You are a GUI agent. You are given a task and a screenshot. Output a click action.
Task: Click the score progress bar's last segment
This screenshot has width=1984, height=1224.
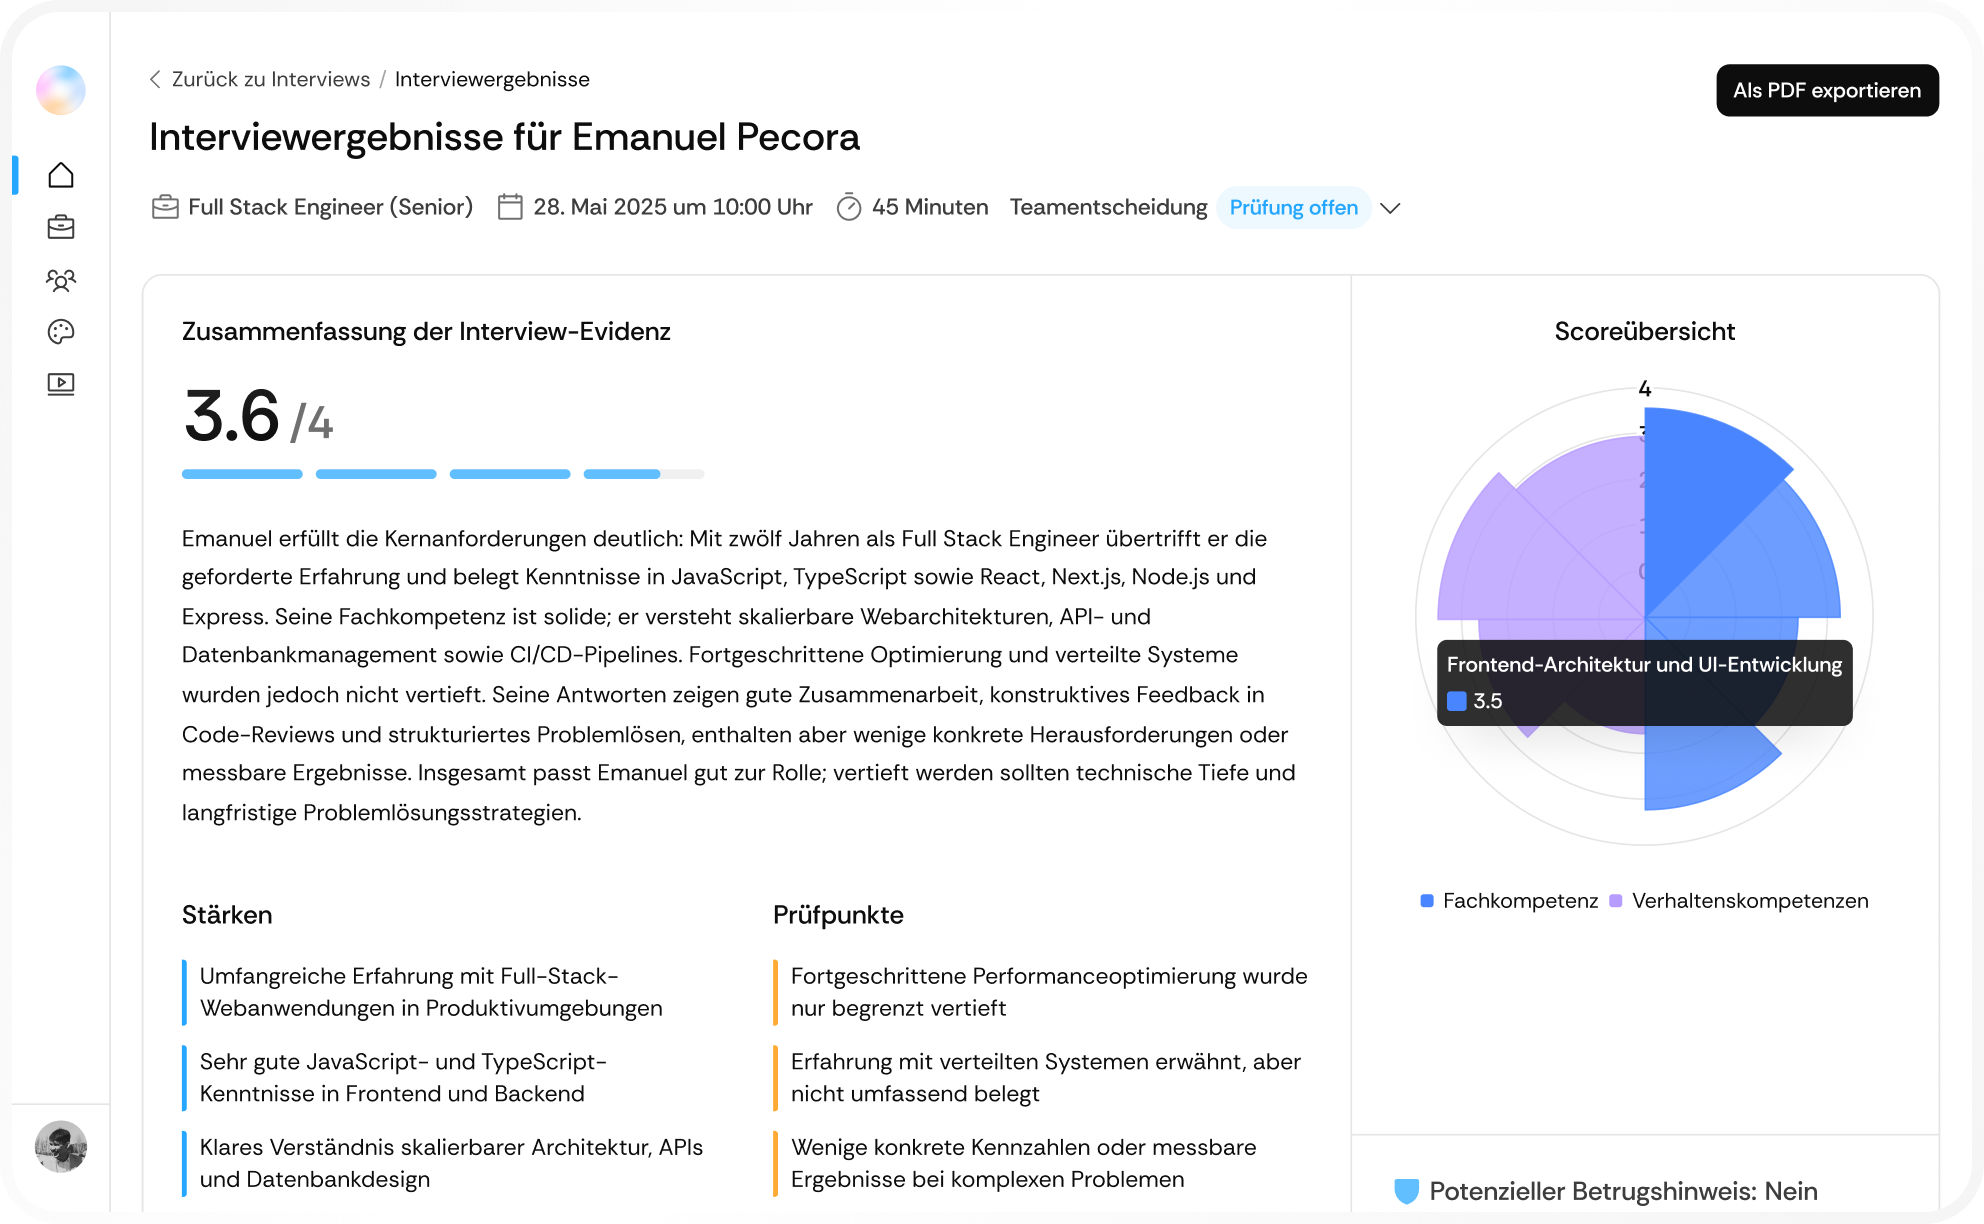point(644,474)
